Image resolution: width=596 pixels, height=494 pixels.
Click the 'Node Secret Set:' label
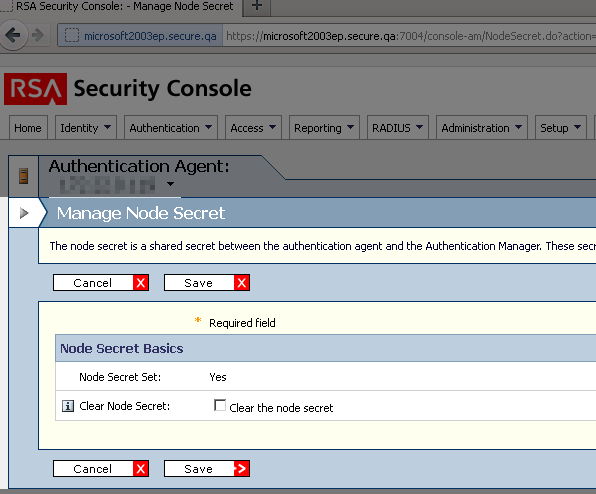tap(120, 377)
